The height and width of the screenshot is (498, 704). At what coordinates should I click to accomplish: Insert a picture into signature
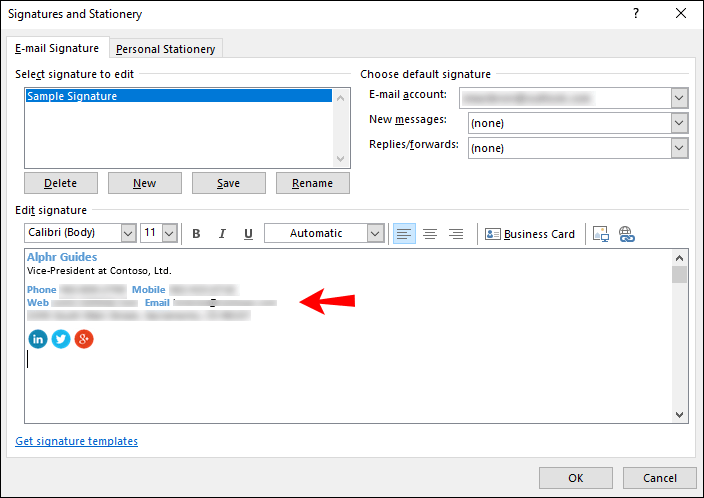click(x=601, y=234)
